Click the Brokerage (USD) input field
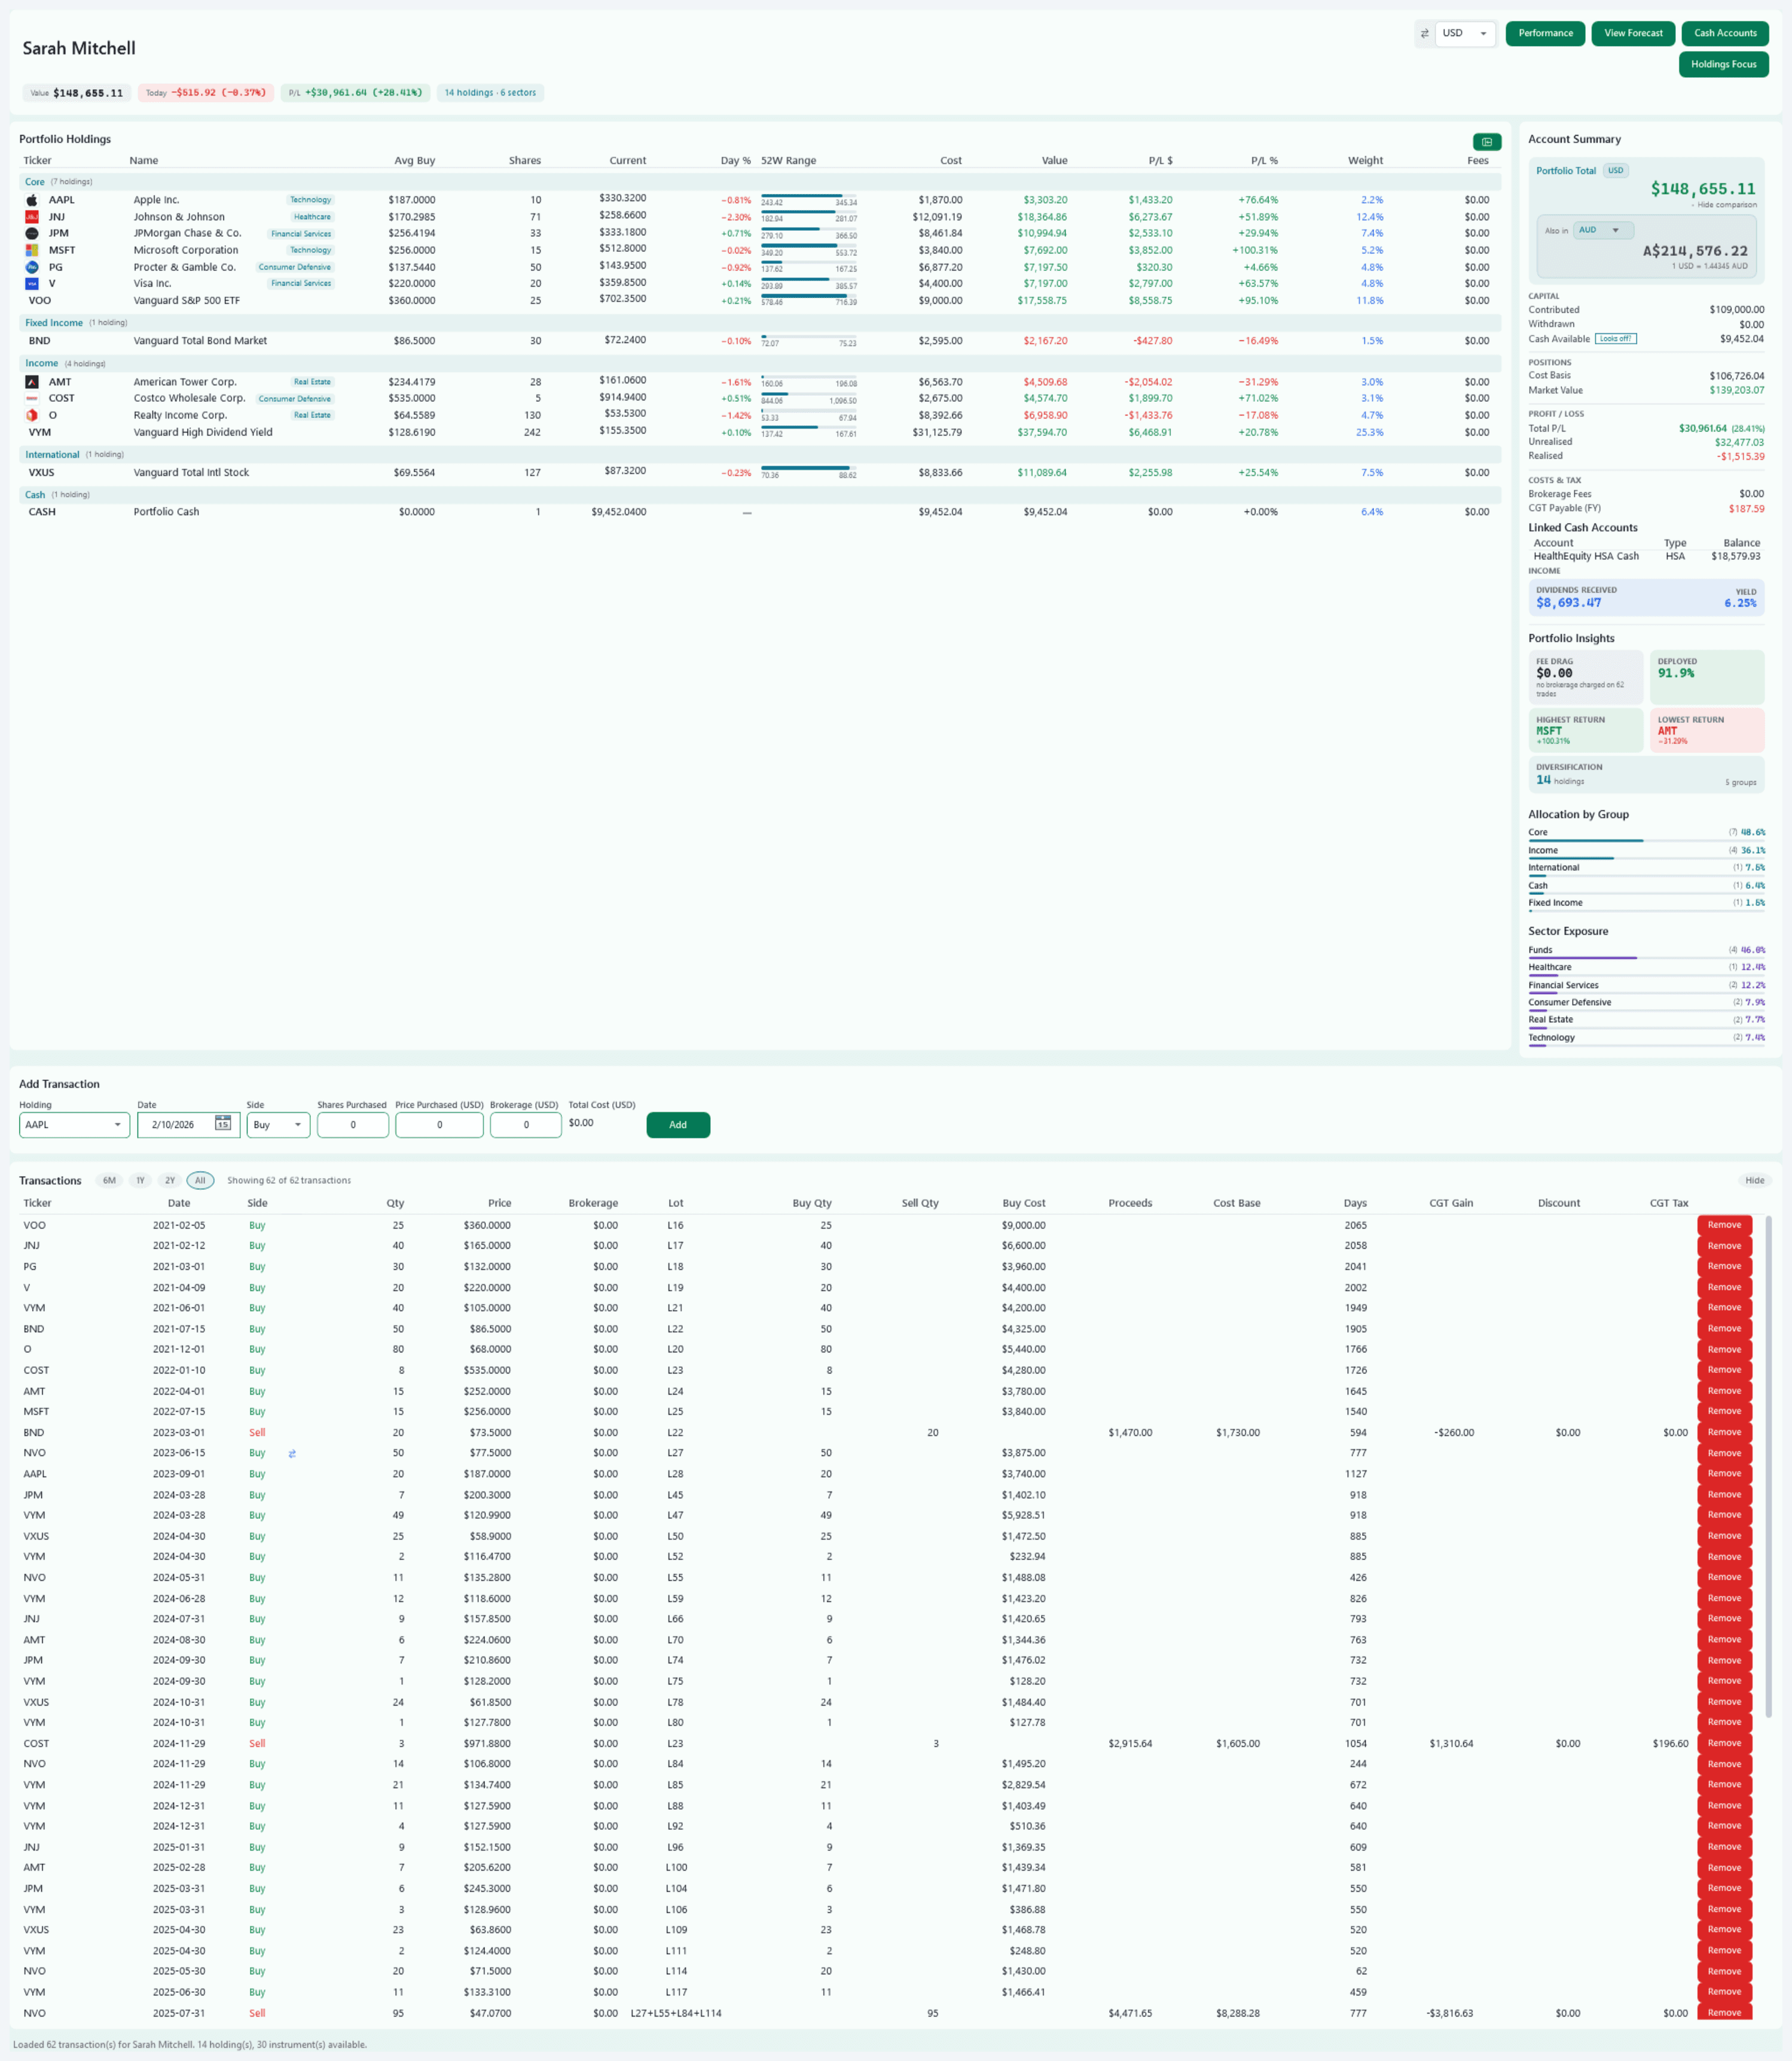Image resolution: width=1792 pixels, height=2061 pixels. (526, 1125)
